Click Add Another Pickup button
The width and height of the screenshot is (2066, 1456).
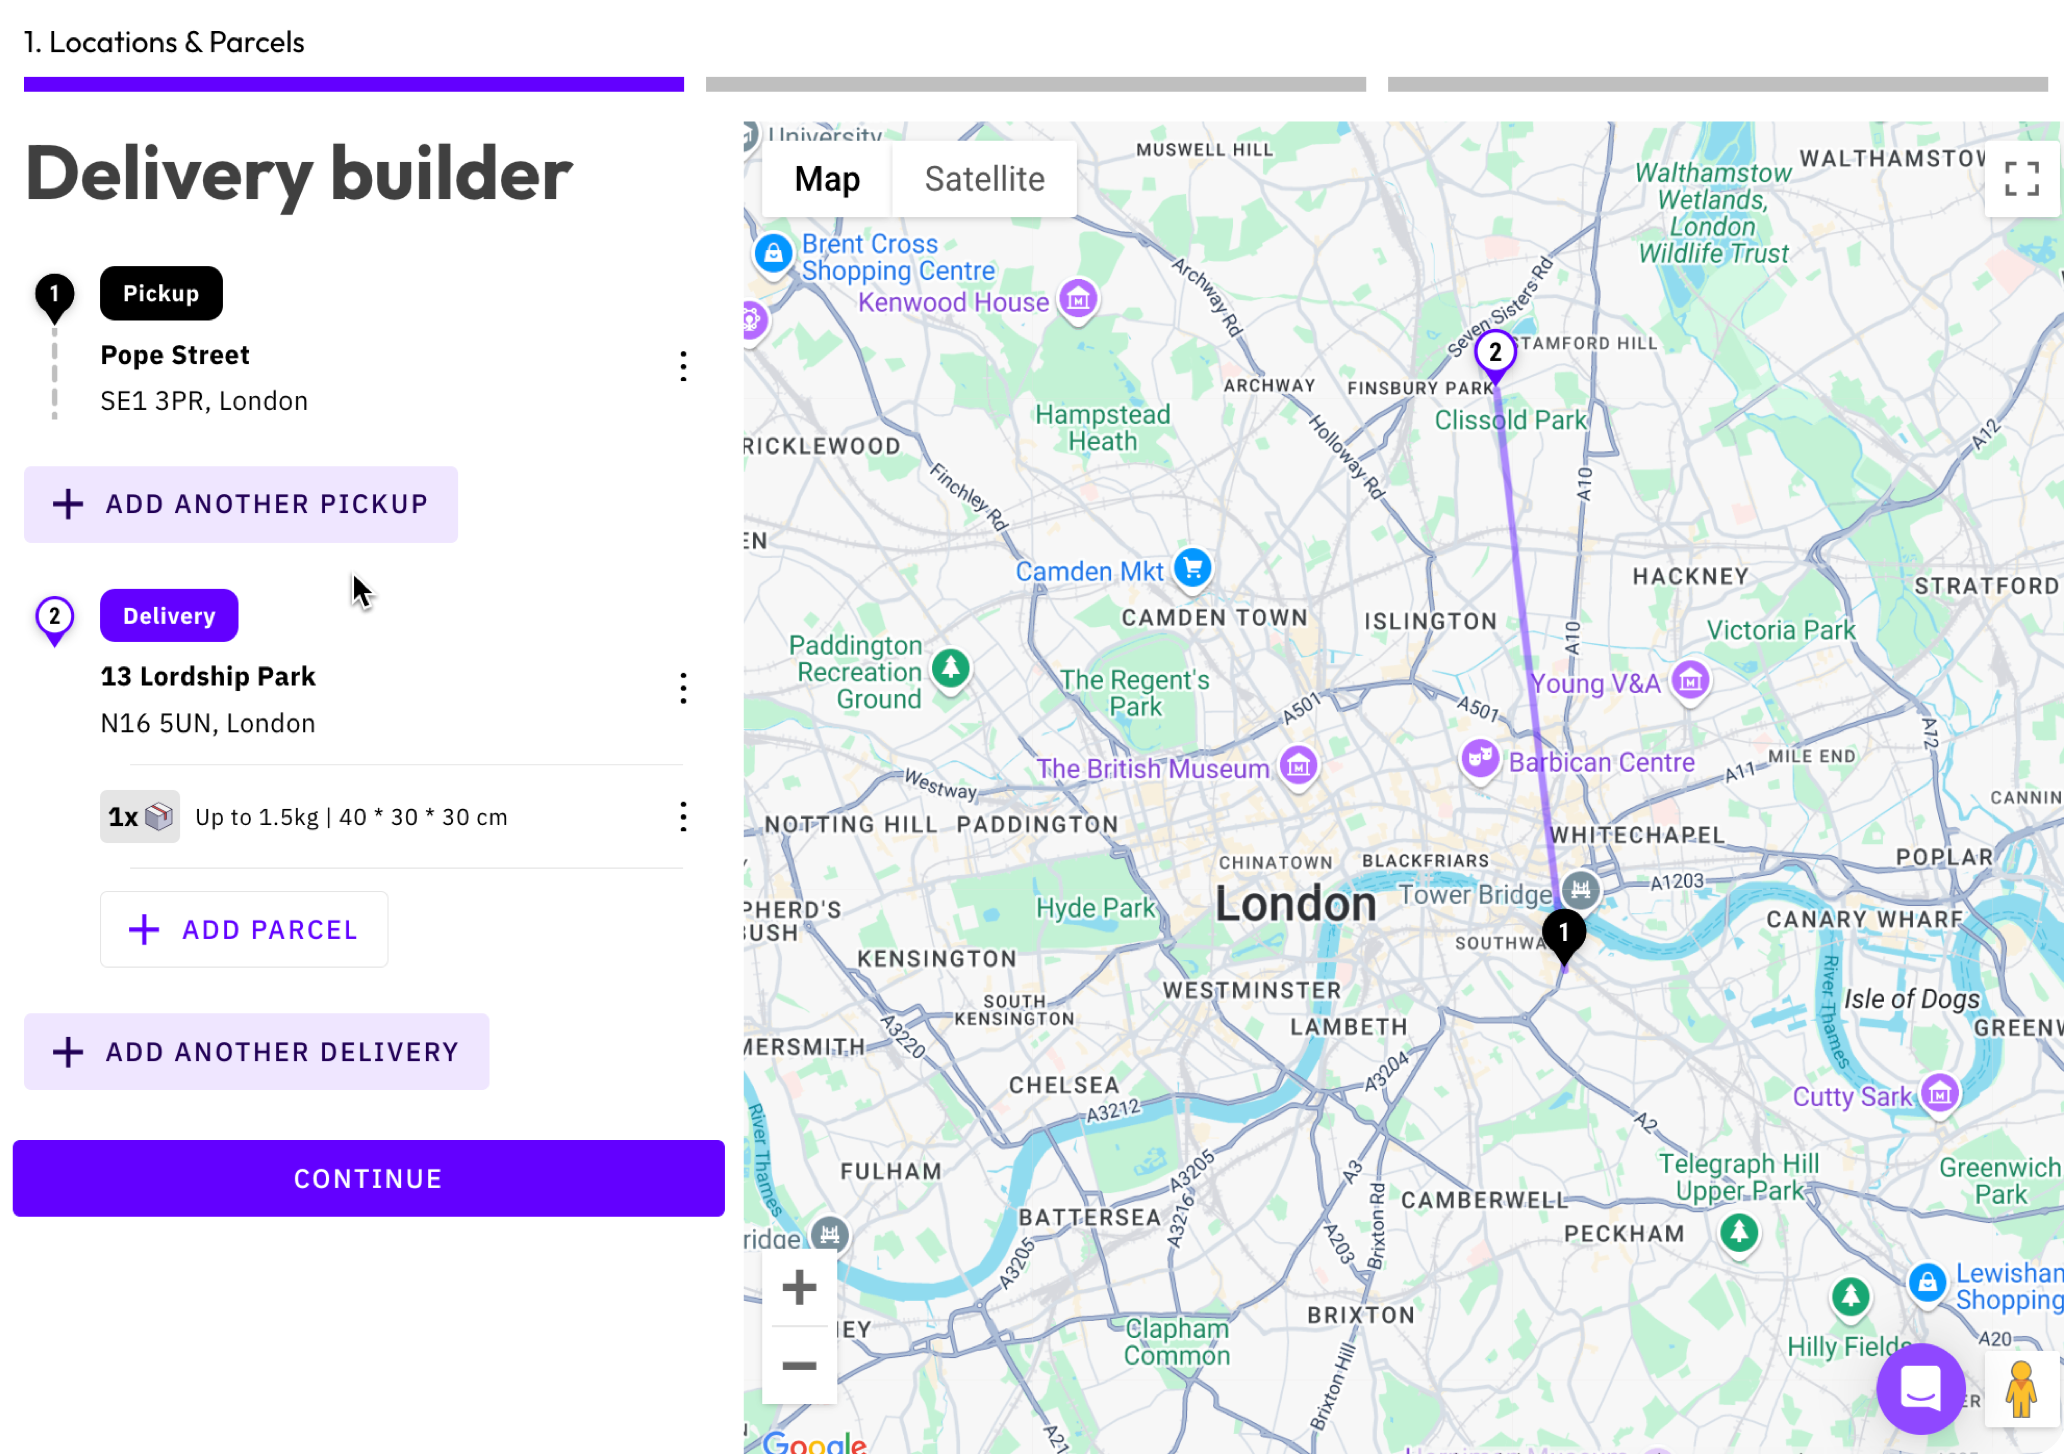pos(241,504)
